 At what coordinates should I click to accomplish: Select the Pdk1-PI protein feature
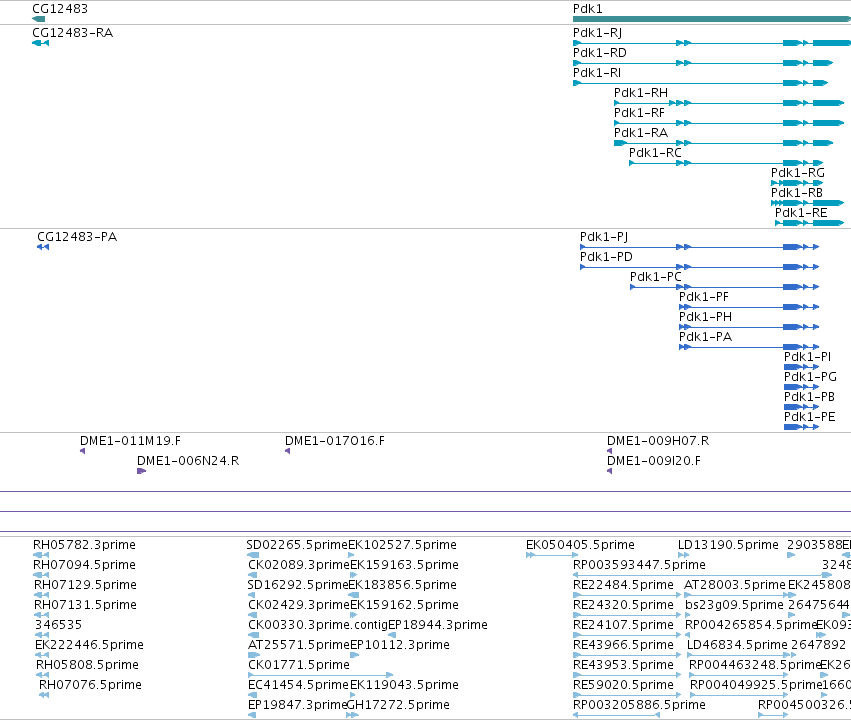coord(802,367)
